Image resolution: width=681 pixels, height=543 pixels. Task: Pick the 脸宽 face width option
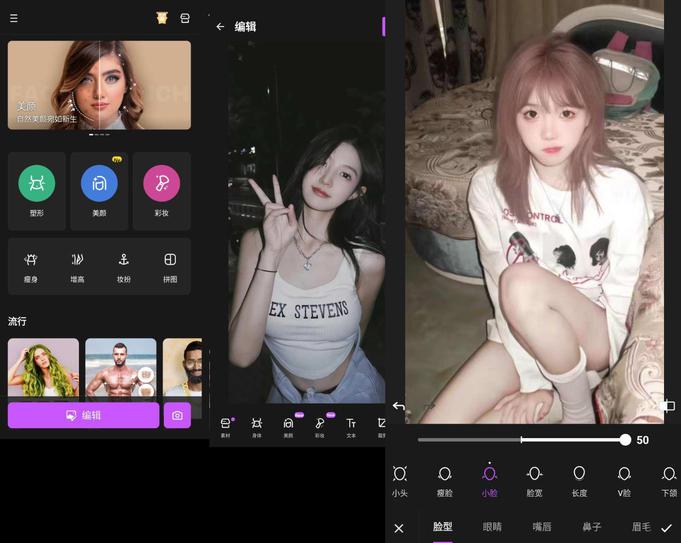click(x=534, y=479)
